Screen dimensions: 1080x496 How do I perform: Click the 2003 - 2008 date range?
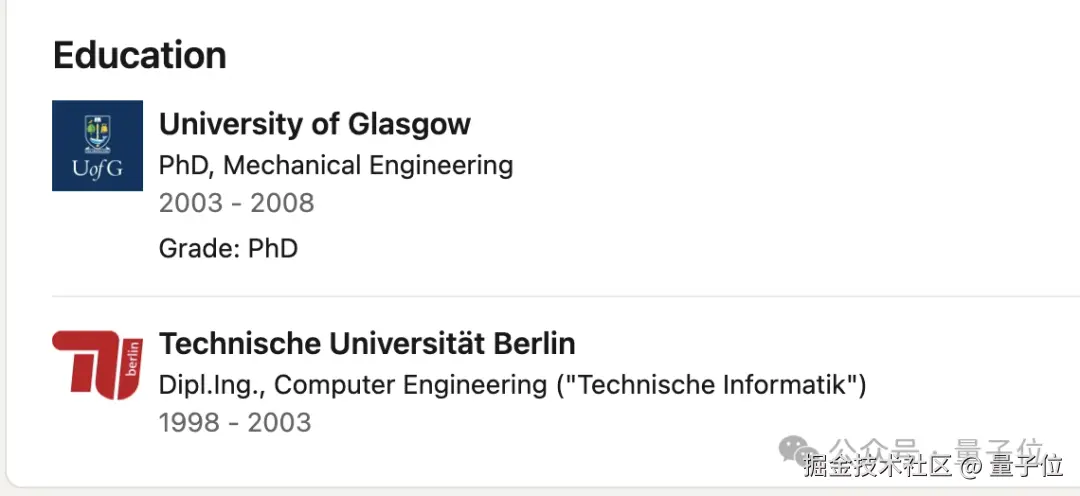coord(236,203)
